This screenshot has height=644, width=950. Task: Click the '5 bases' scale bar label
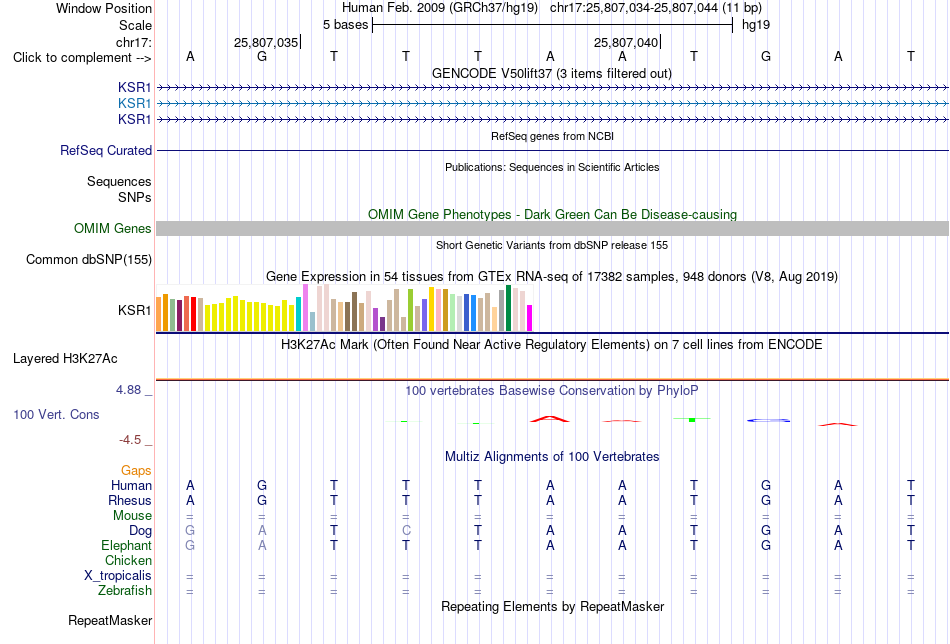point(345,25)
